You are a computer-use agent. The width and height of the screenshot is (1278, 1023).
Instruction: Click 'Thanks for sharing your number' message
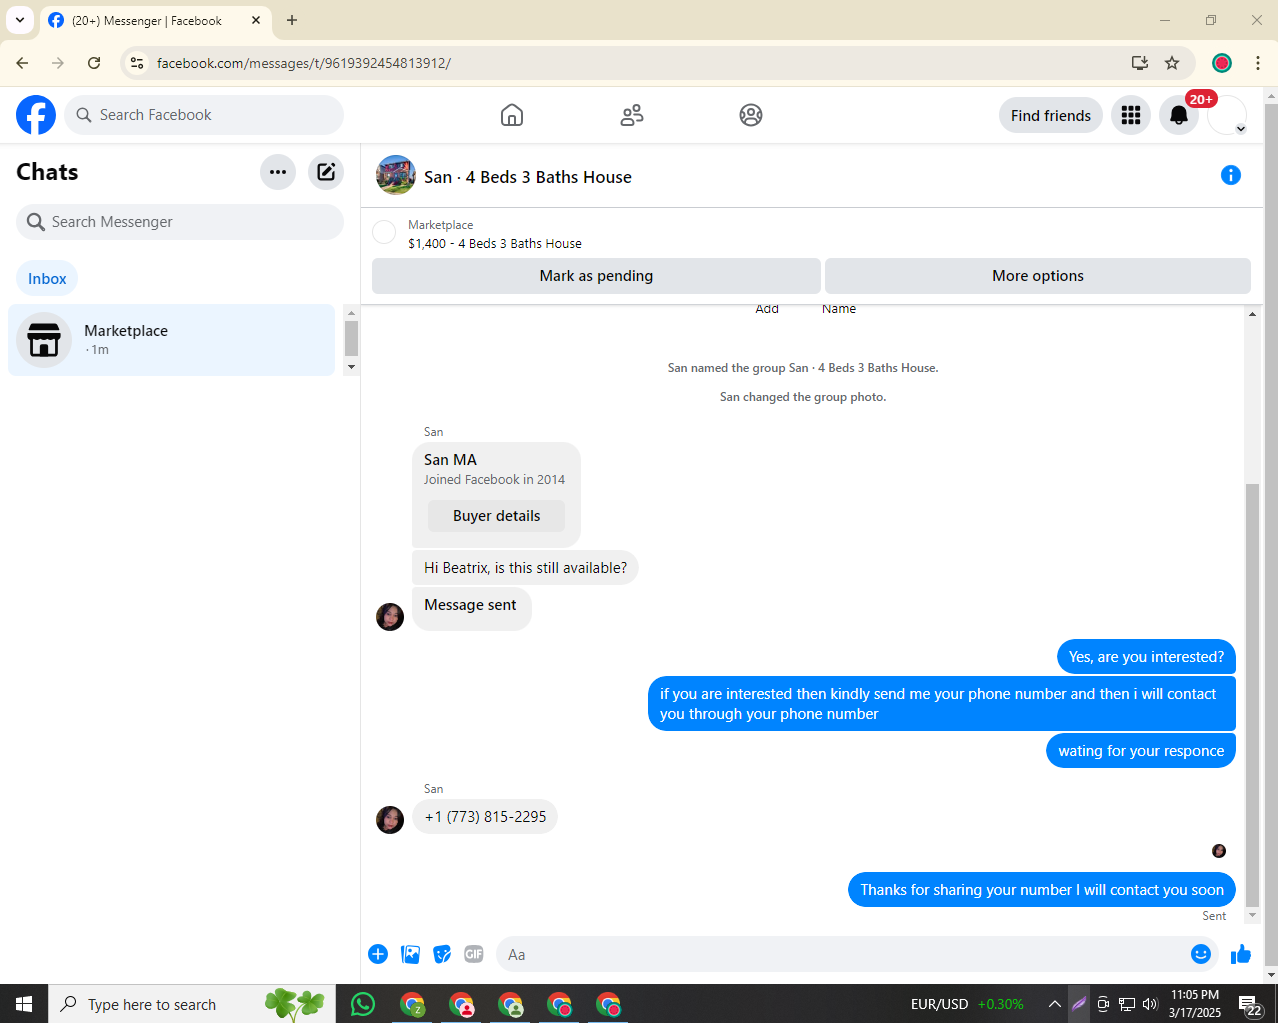pos(1042,890)
